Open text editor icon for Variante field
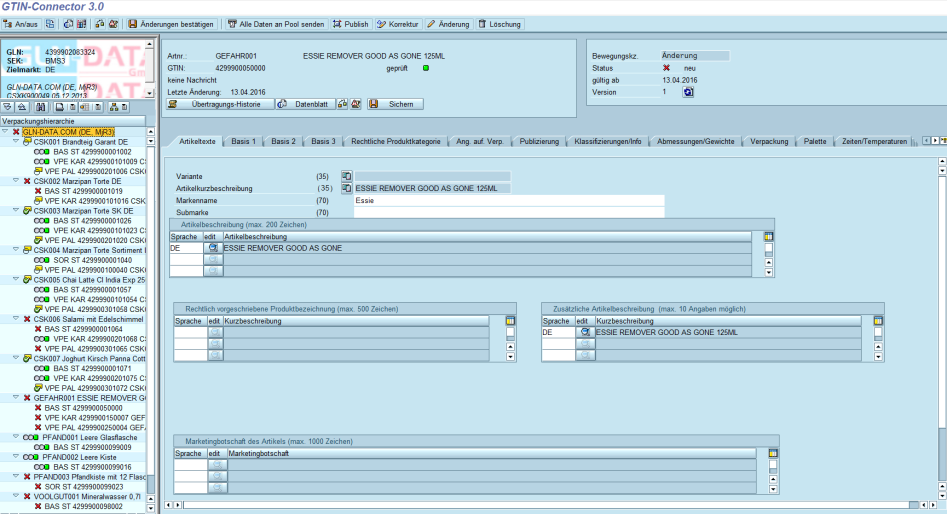Screen dimensions: 947x514 click(x=347, y=176)
